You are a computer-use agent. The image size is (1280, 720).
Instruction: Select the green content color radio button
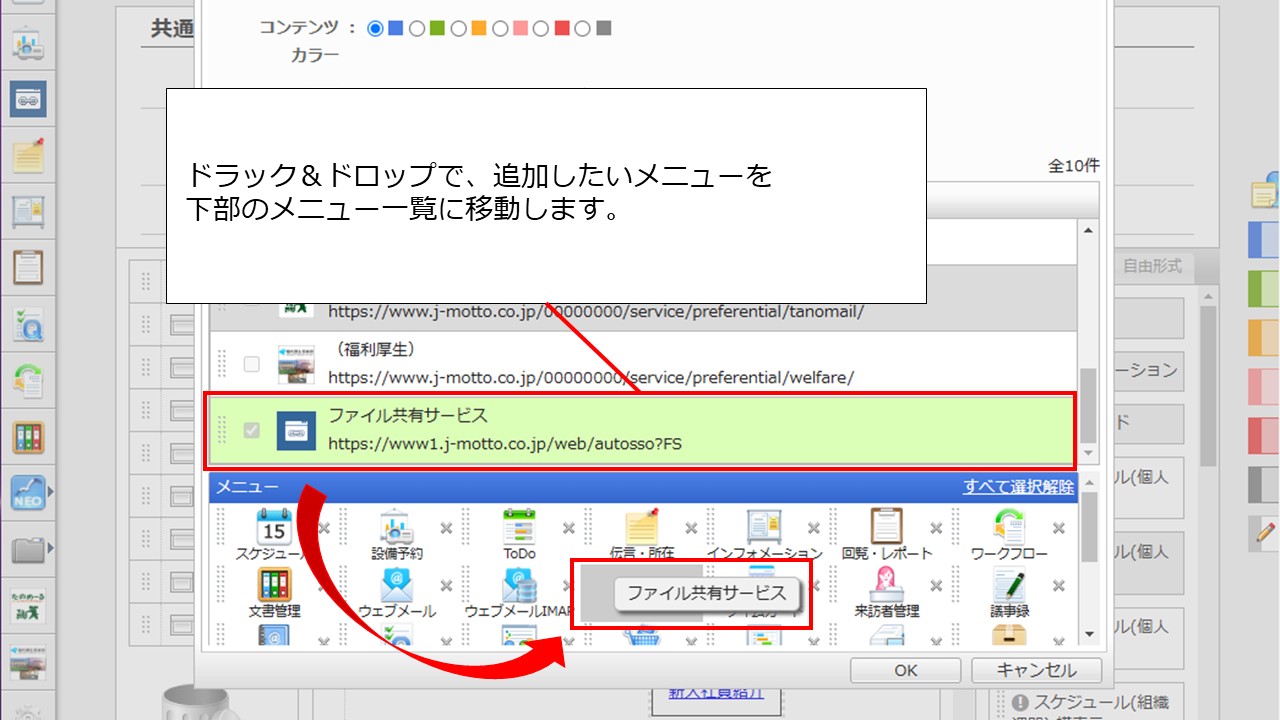coord(417,29)
